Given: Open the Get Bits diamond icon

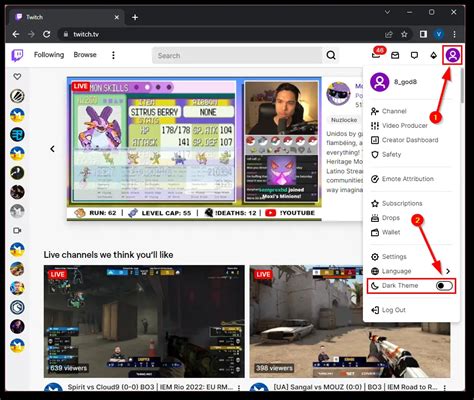Looking at the screenshot, I should pyautogui.click(x=433, y=55).
